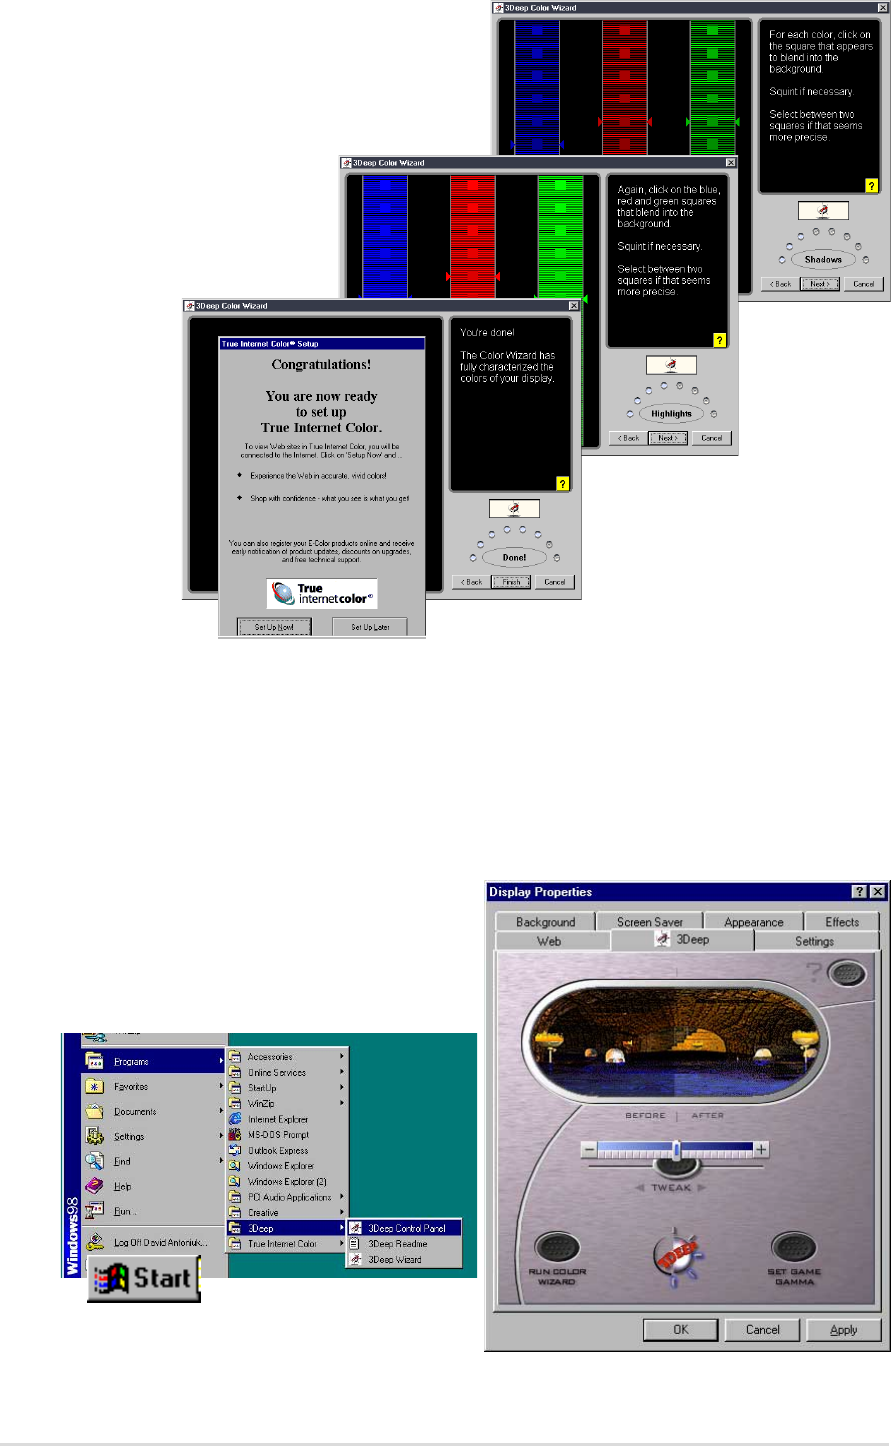Click the gamma slider handle above Tweak
The width and height of the screenshot is (891, 1446).
click(x=676, y=1150)
